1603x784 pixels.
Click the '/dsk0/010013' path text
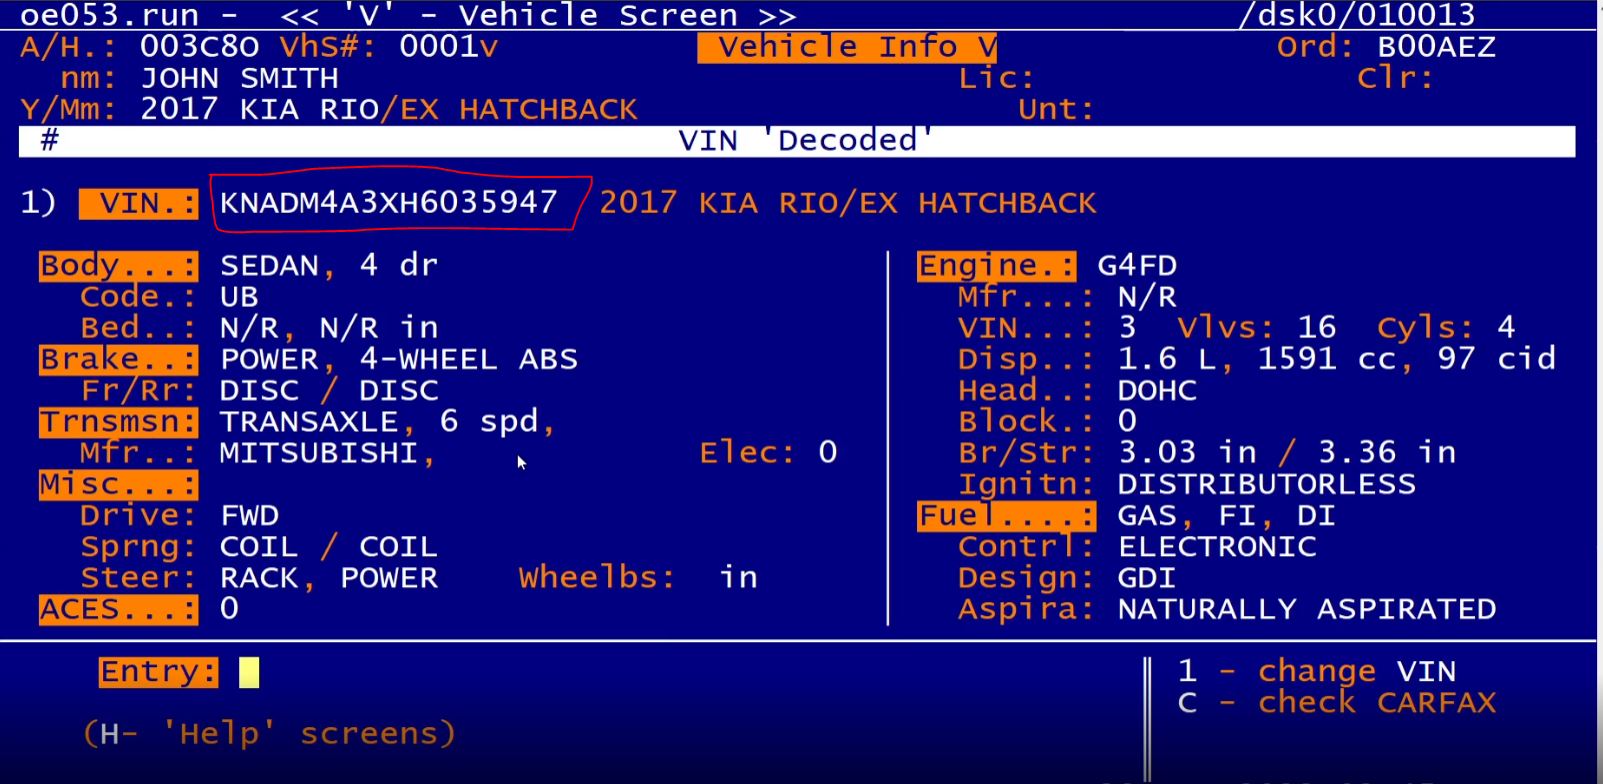[1356, 15]
